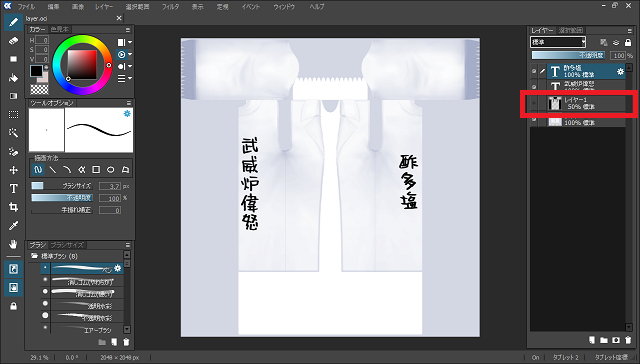Choose the Gradient tool
The height and width of the screenshot is (364, 640).
coord(13,96)
